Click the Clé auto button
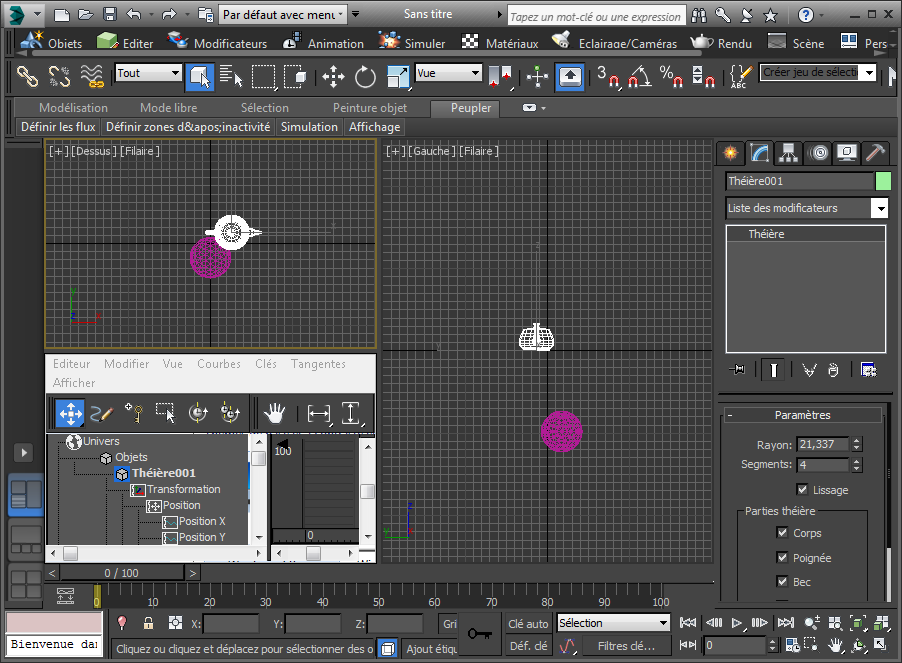Image resolution: width=902 pixels, height=663 pixels. [528, 624]
